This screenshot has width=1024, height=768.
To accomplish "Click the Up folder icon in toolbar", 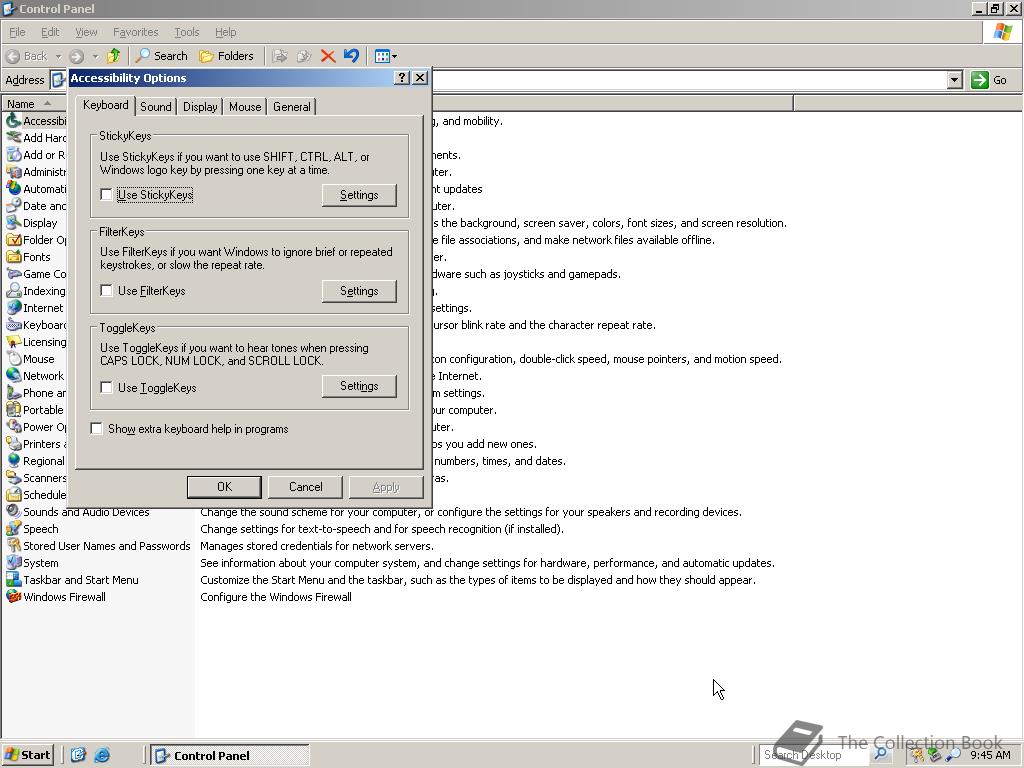I will tap(114, 56).
